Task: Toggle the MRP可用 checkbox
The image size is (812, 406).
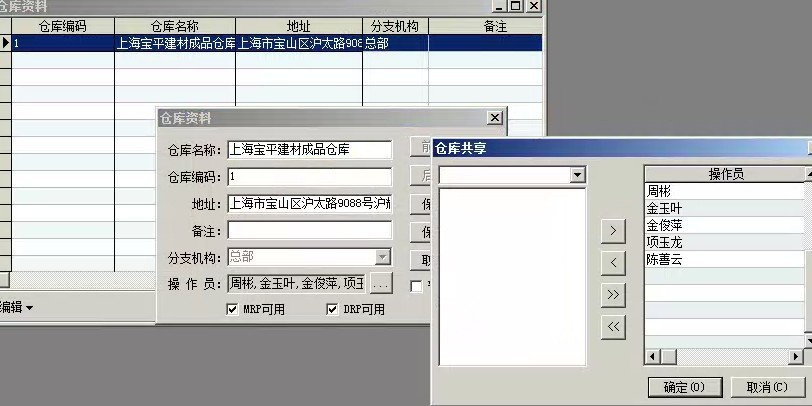Action: click(233, 310)
